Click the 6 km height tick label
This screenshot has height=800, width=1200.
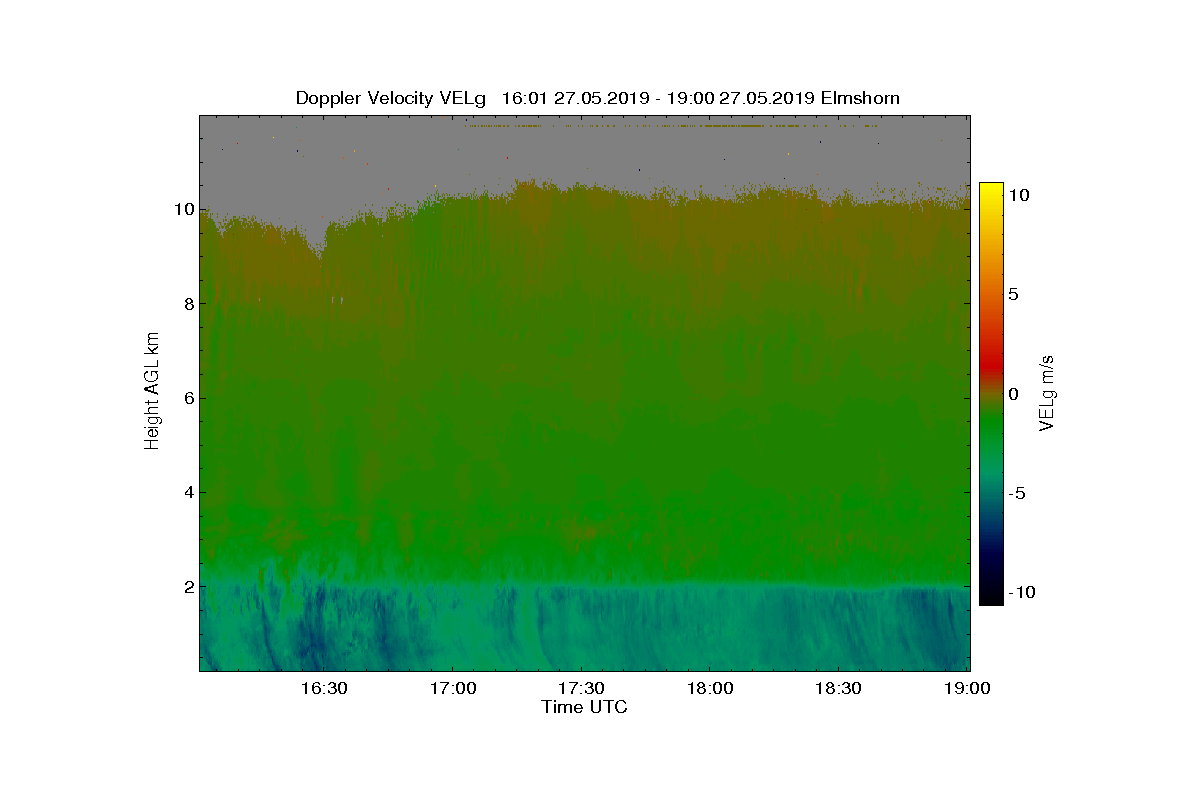tap(188, 398)
